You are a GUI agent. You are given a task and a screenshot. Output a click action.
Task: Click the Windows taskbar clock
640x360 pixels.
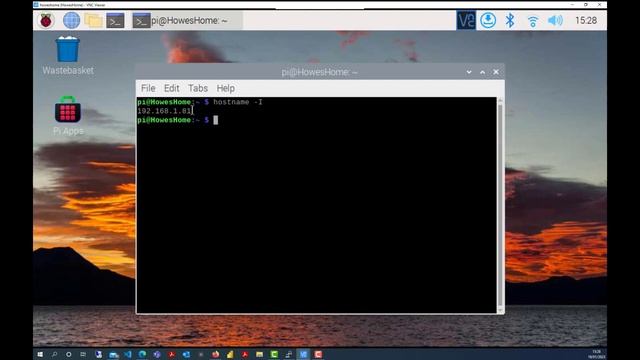[596, 354]
